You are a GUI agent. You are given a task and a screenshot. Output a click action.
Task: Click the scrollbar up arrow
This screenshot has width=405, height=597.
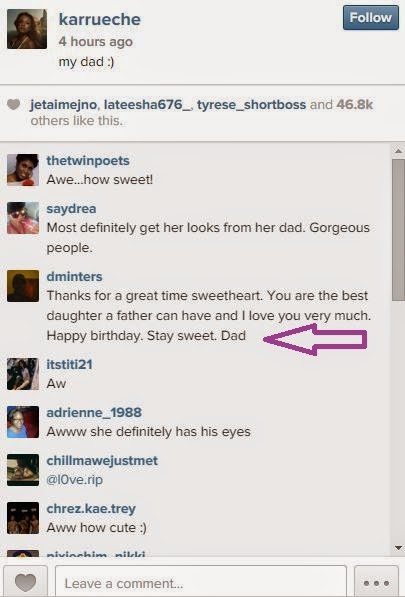[x=398, y=151]
